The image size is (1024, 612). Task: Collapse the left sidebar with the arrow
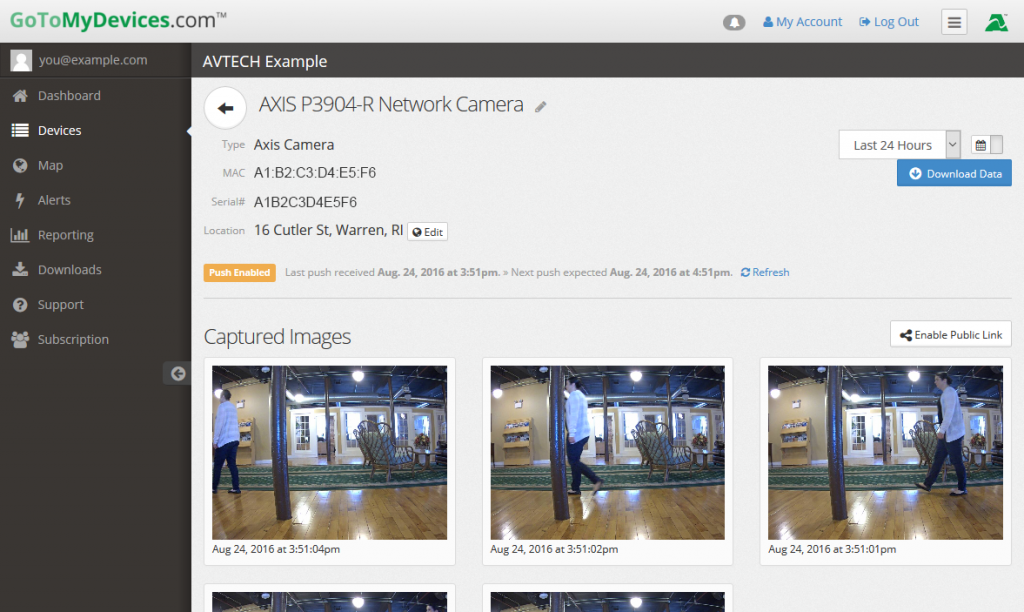click(x=177, y=372)
